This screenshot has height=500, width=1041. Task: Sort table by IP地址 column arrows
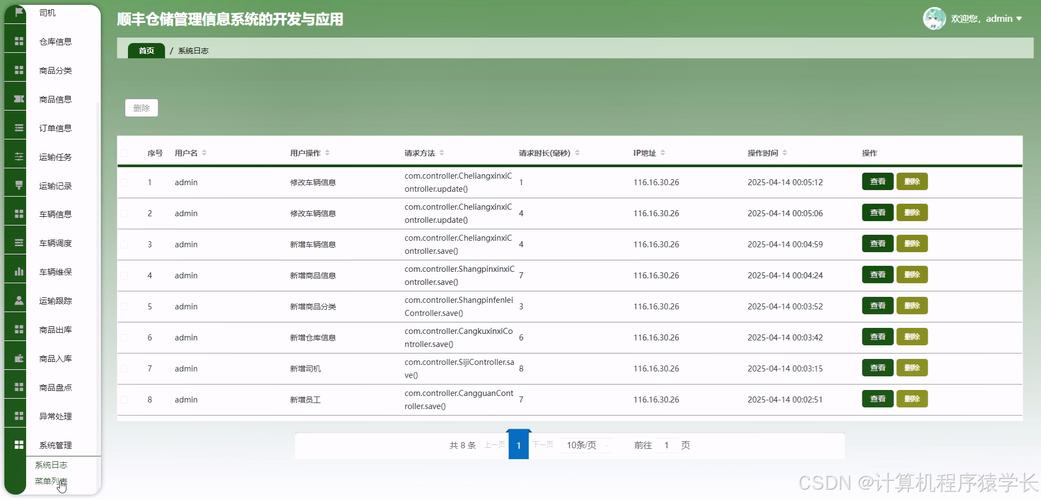point(663,153)
